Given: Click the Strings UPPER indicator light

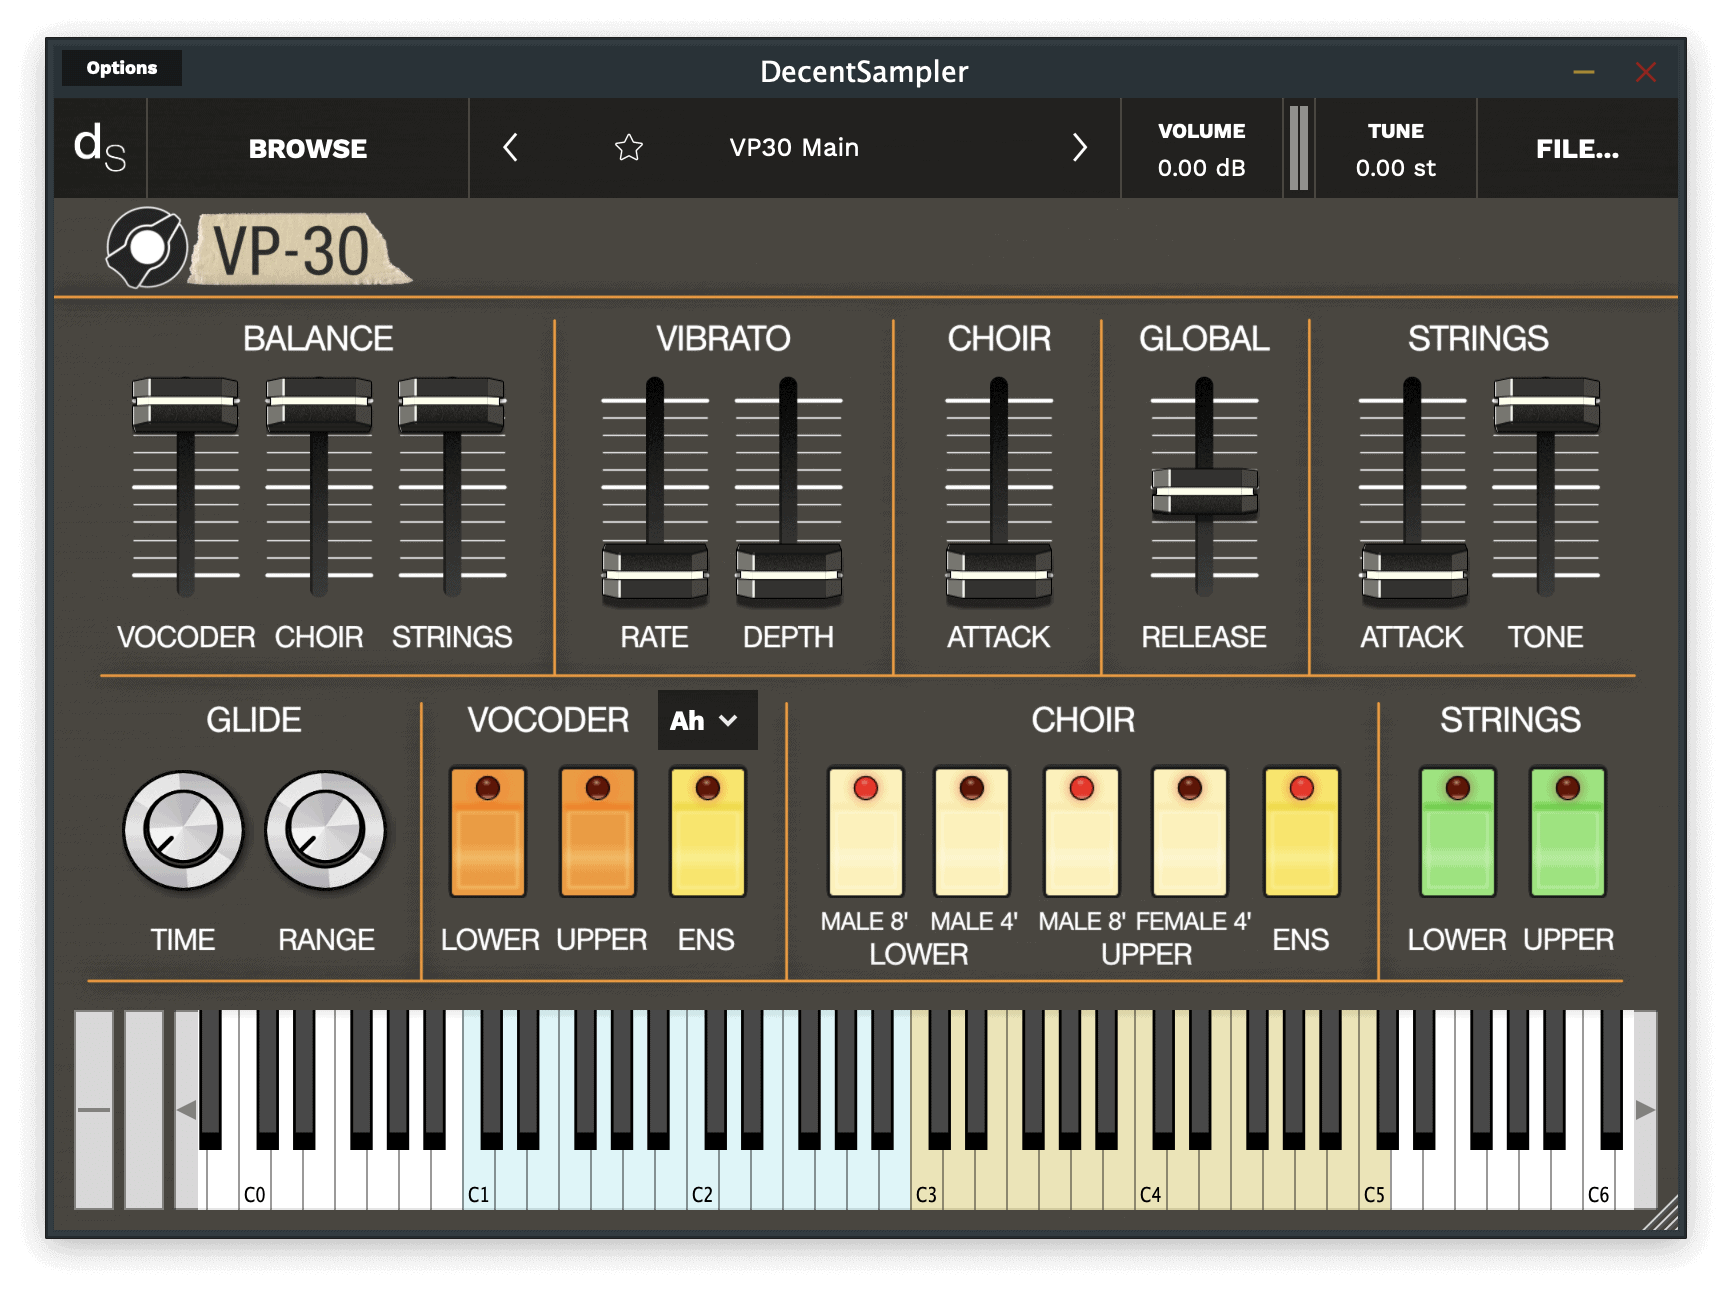Looking at the screenshot, I should [x=1567, y=789].
